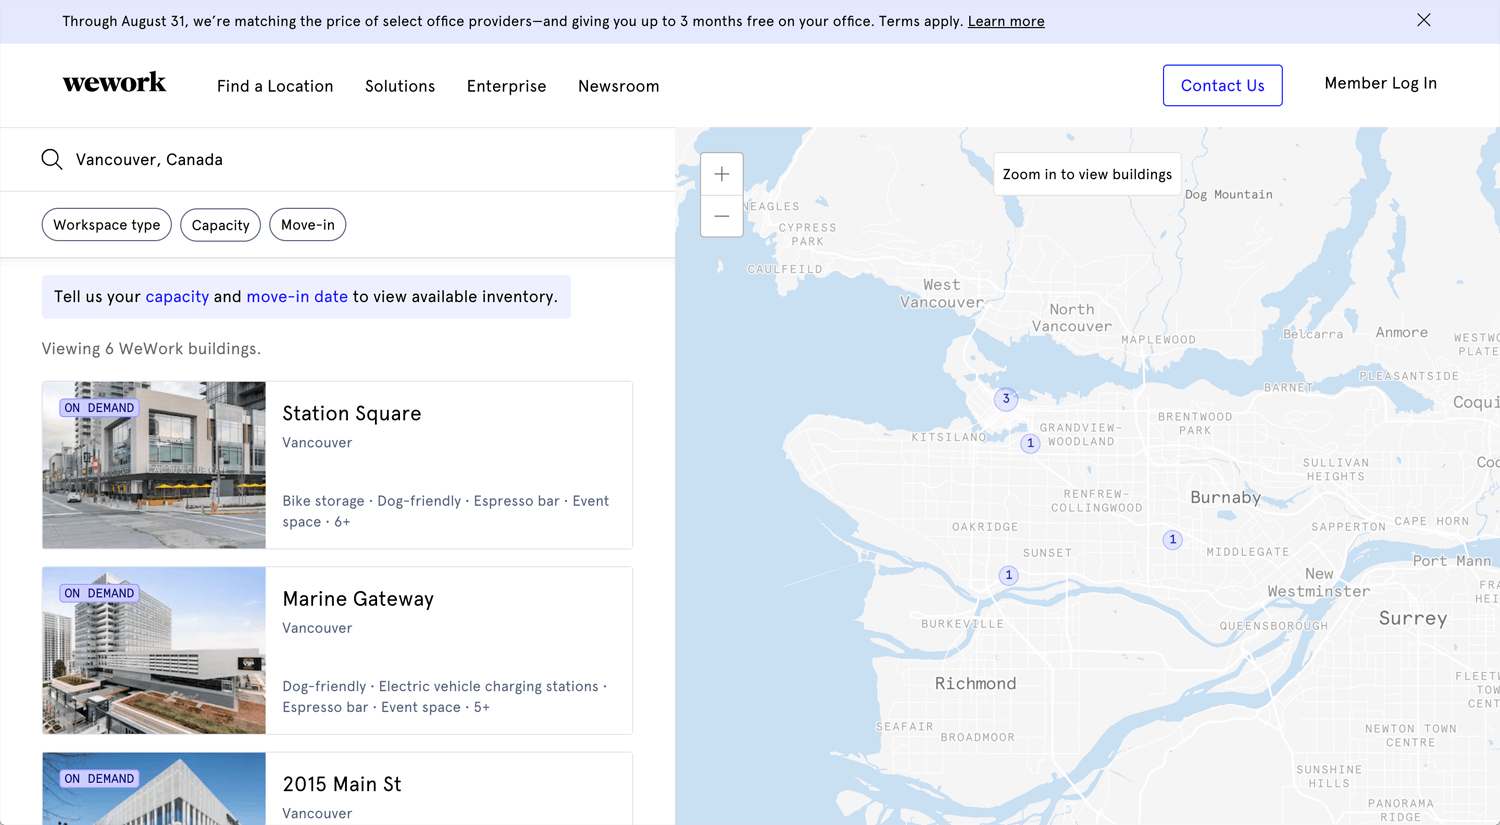This screenshot has height=825, width=1500.
Task: Open the Enterprise menu item
Action: pyautogui.click(x=506, y=86)
